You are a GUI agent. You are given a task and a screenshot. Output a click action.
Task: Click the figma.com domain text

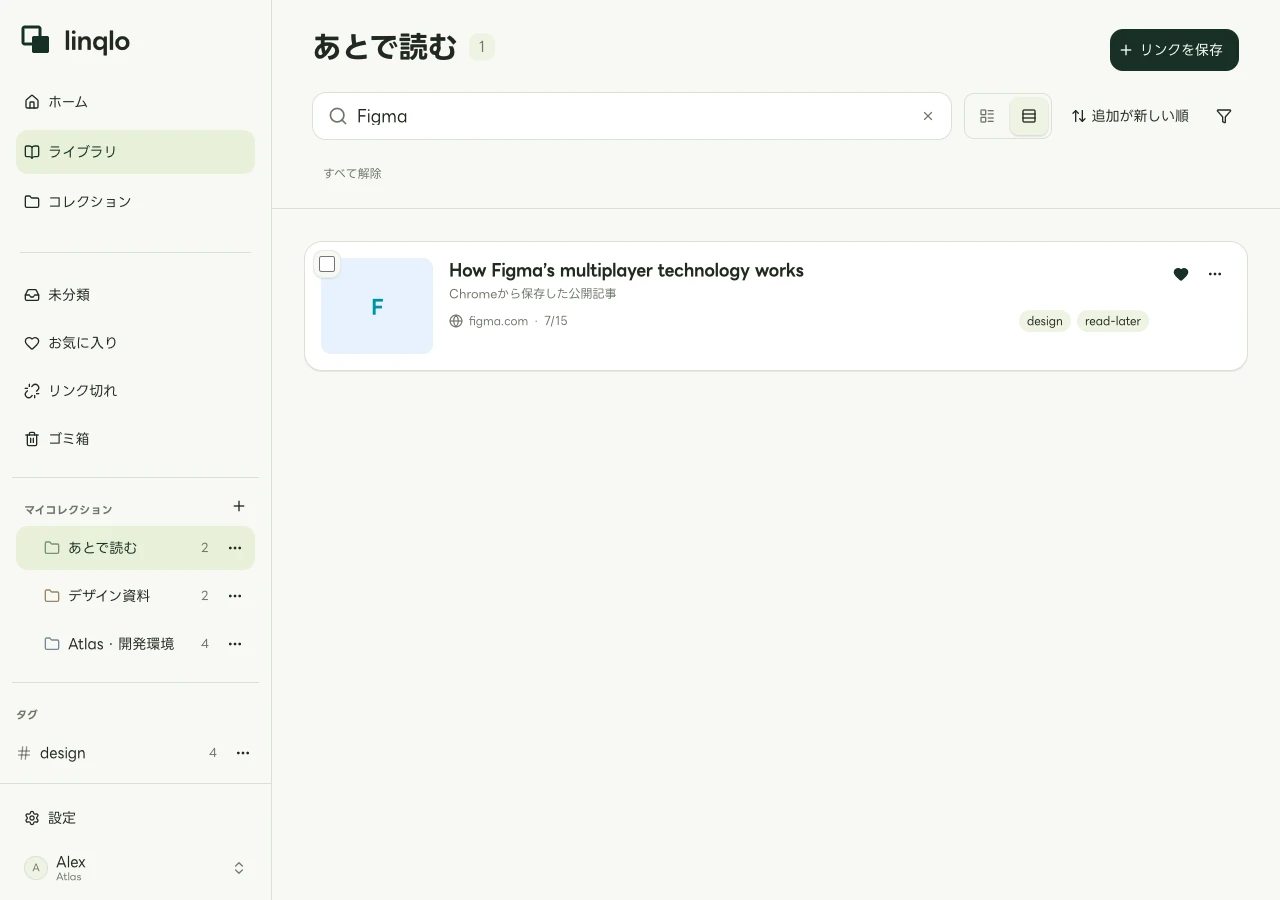tap(498, 321)
